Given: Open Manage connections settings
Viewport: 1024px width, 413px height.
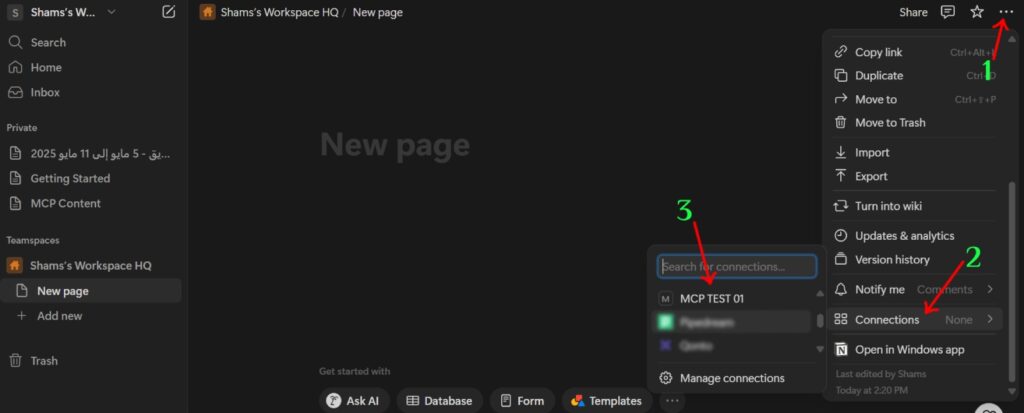Looking at the screenshot, I should tap(733, 378).
